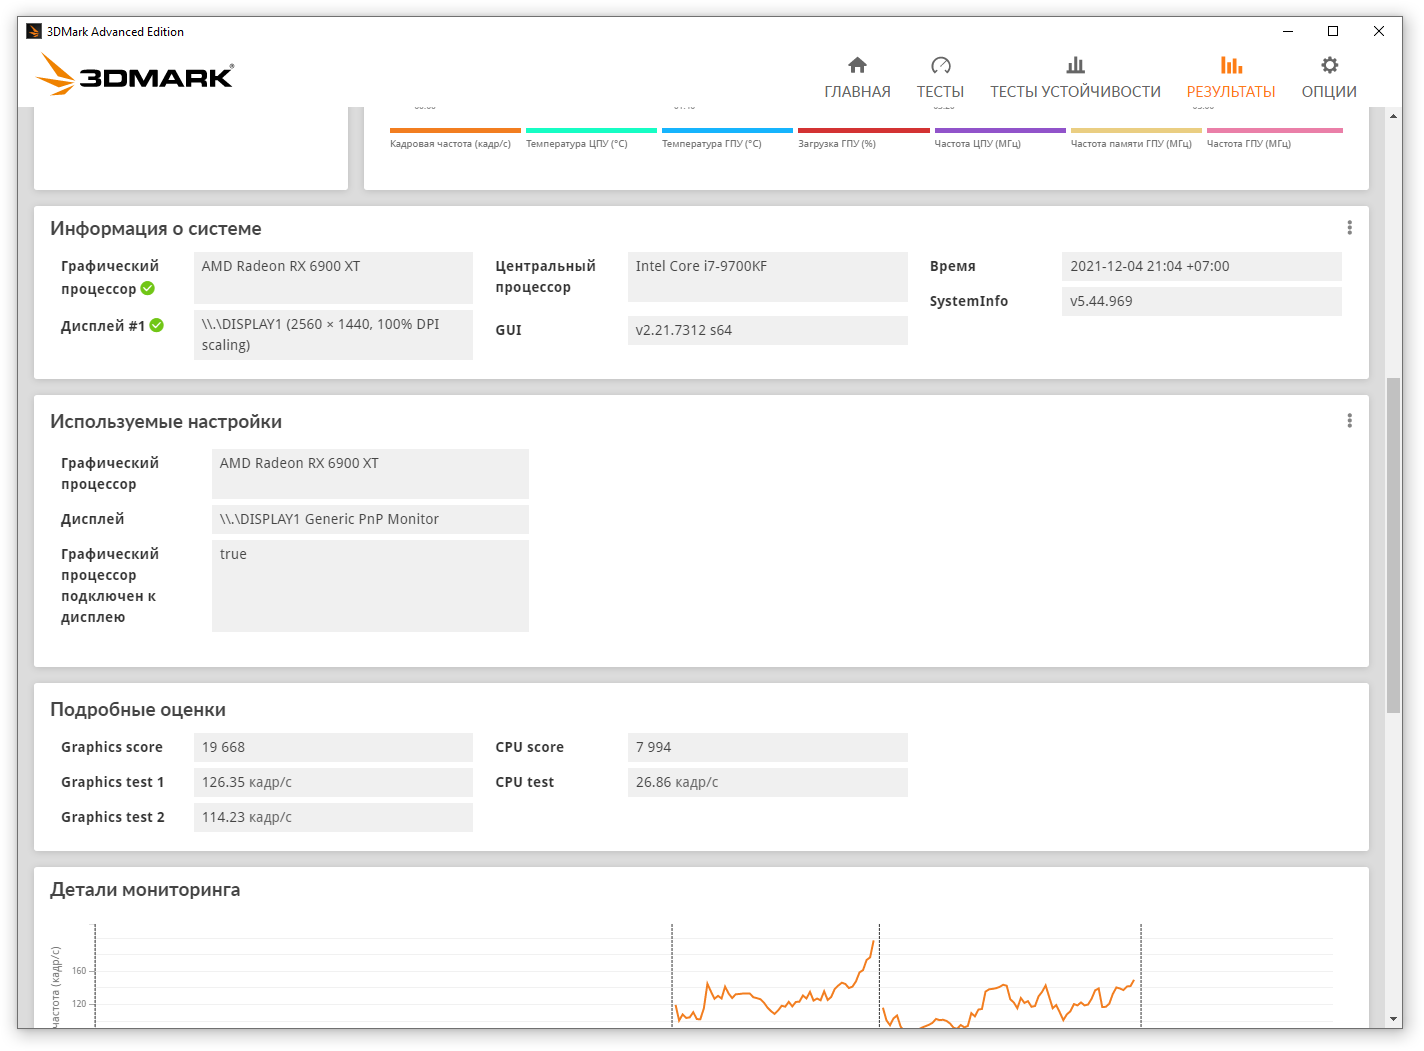The height and width of the screenshot is (1051, 1424).
Task: Click the CPU score value 7 994
Action: (767, 747)
